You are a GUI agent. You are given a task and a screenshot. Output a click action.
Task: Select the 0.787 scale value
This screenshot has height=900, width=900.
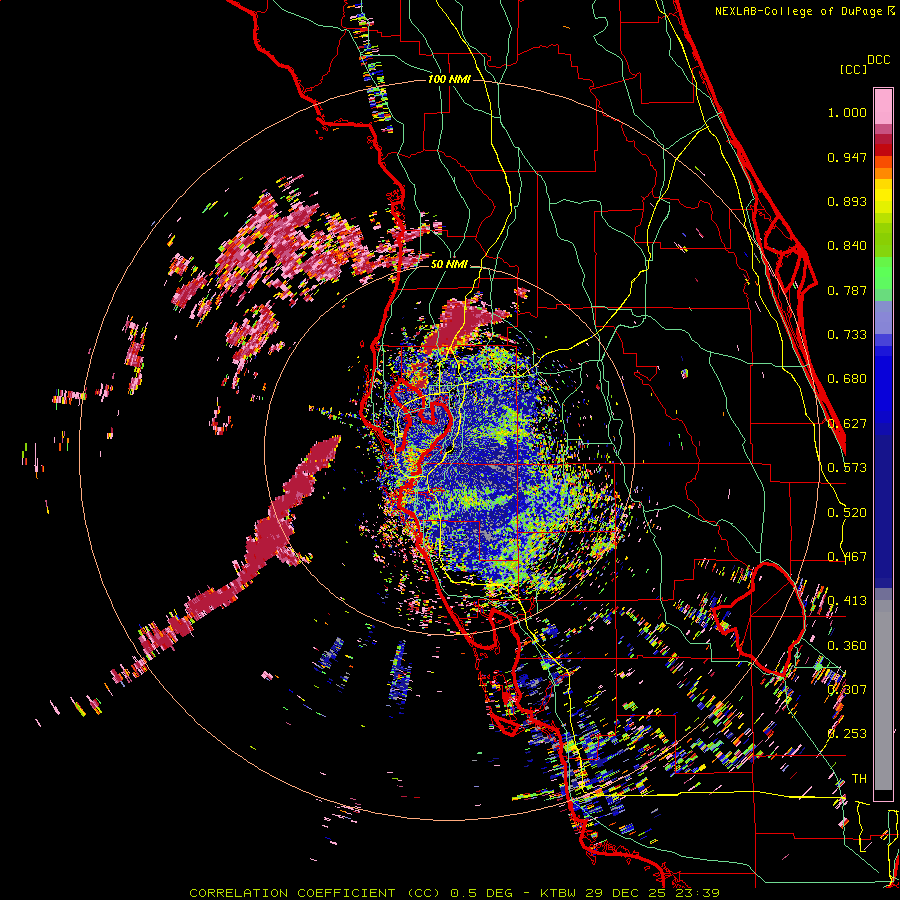[x=847, y=290]
